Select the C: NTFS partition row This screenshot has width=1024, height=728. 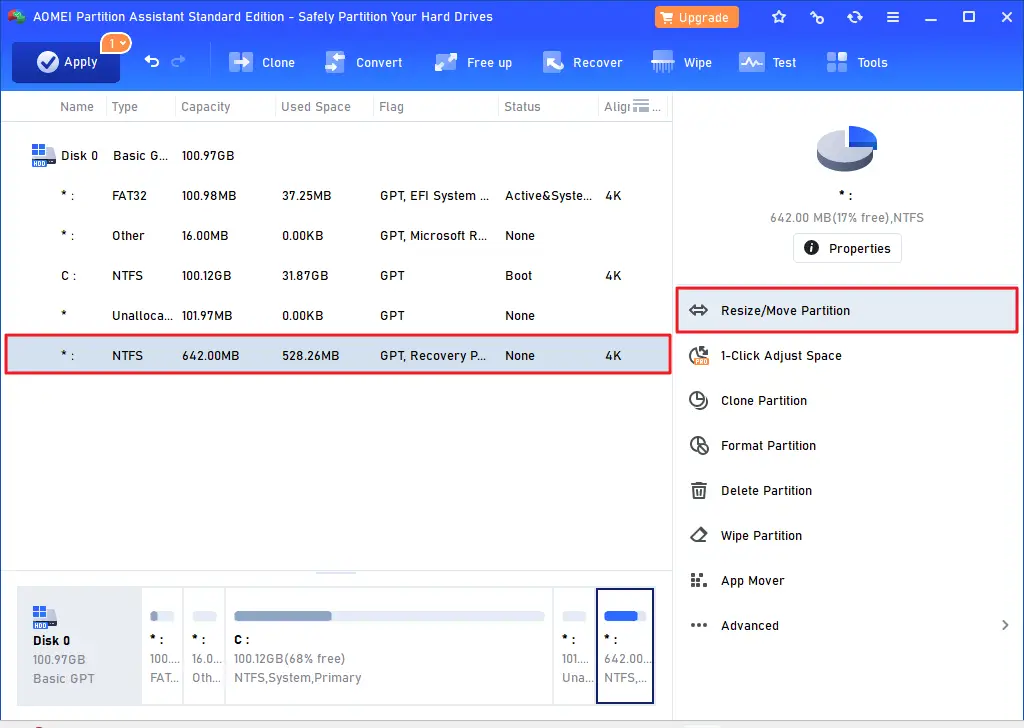[x=337, y=276]
